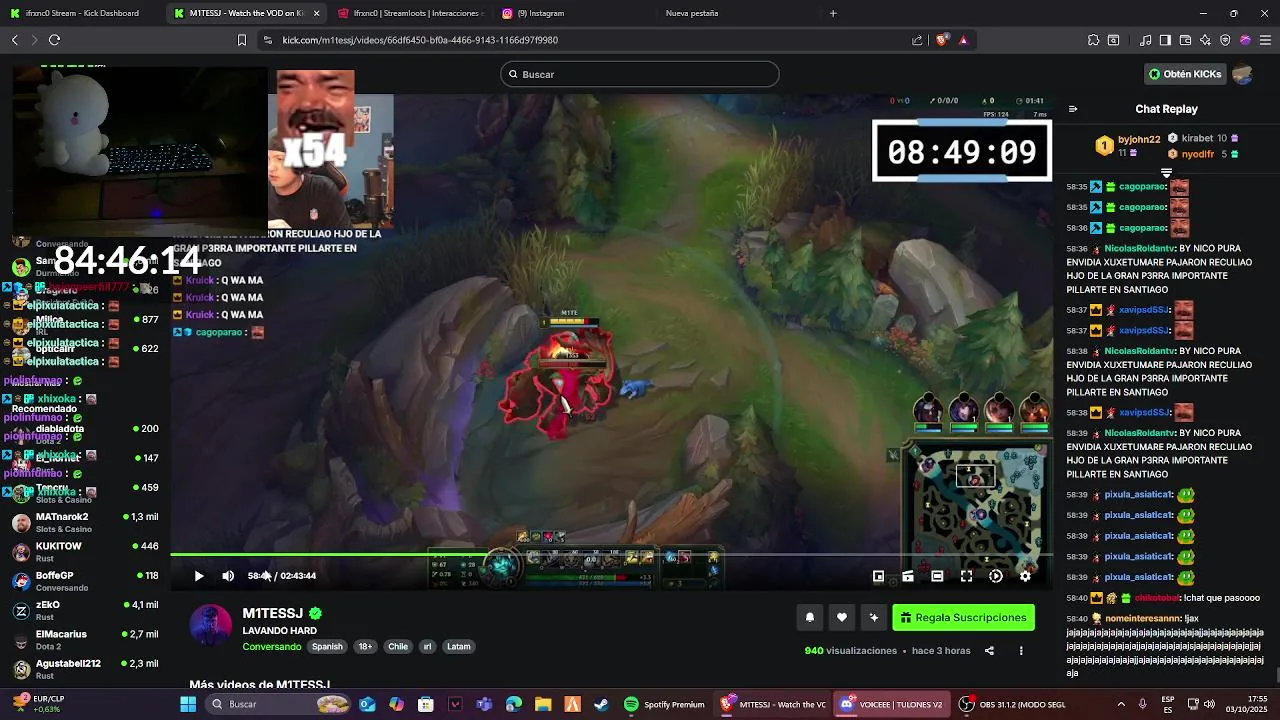The height and width of the screenshot is (720, 1280).
Task: Toggle Brave Shields lion icon
Action: [941, 40]
